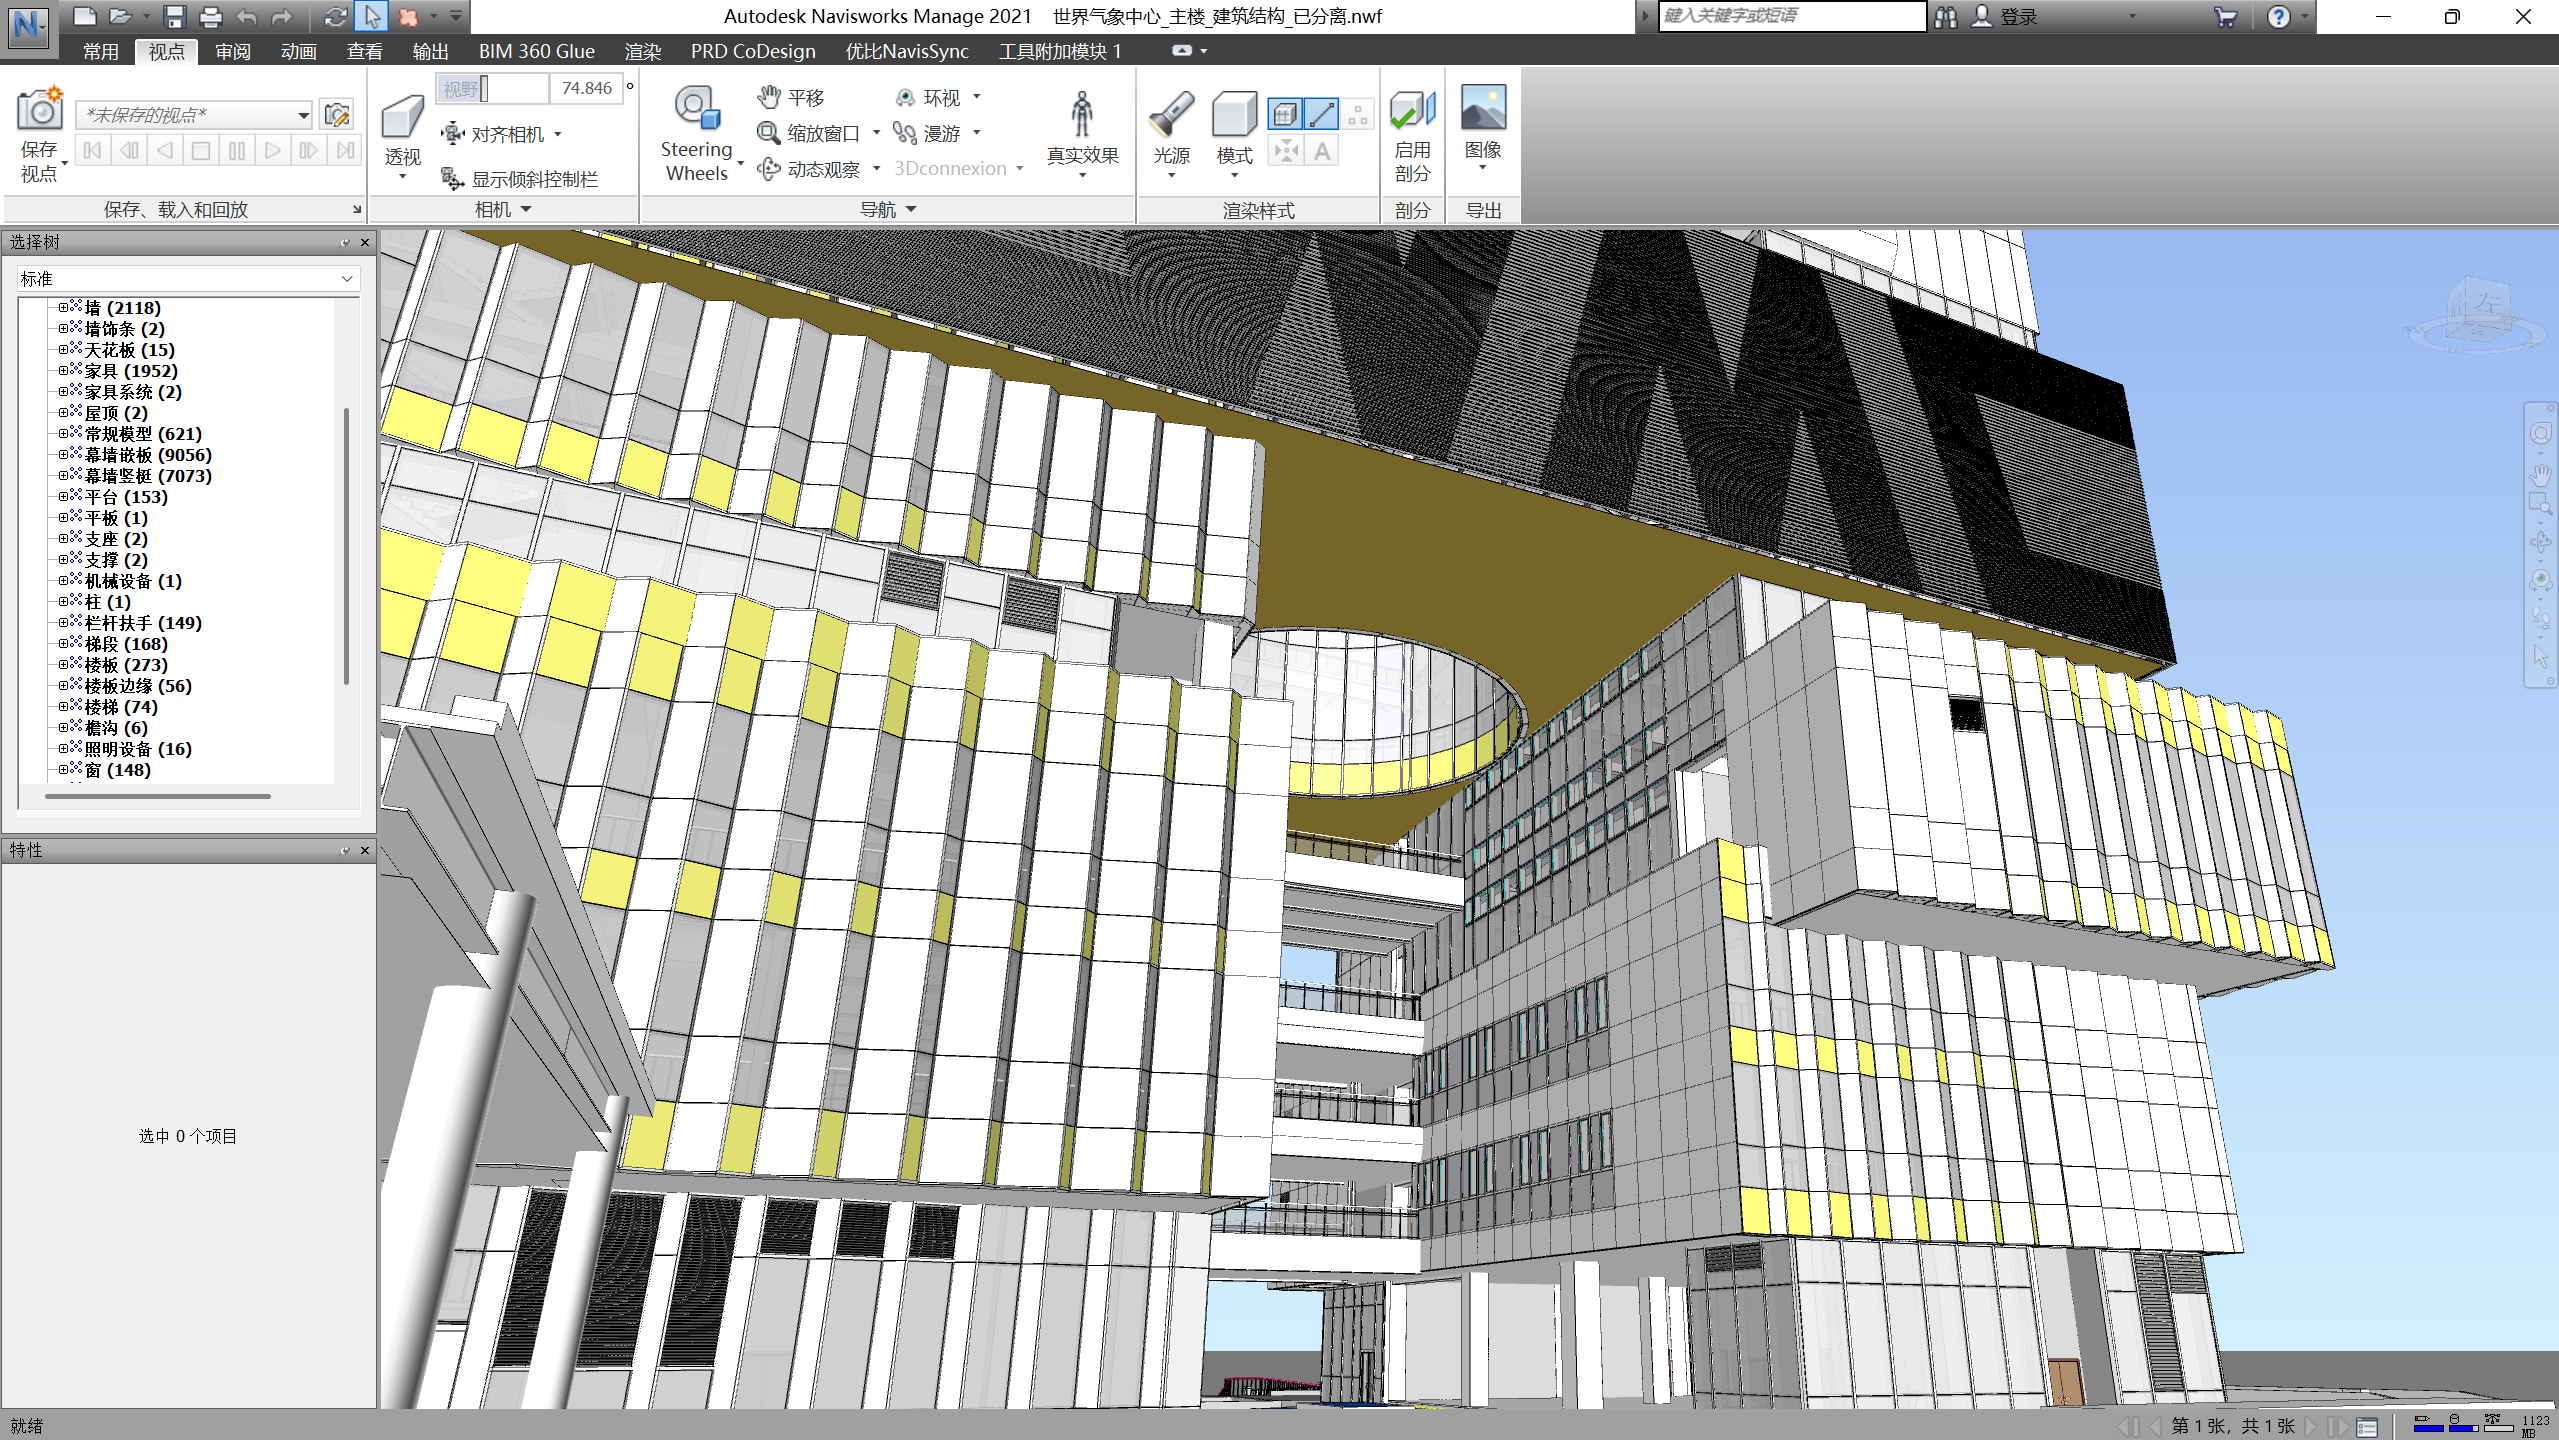Click the keyword search input field
This screenshot has height=1440, width=2559.
point(1790,16)
